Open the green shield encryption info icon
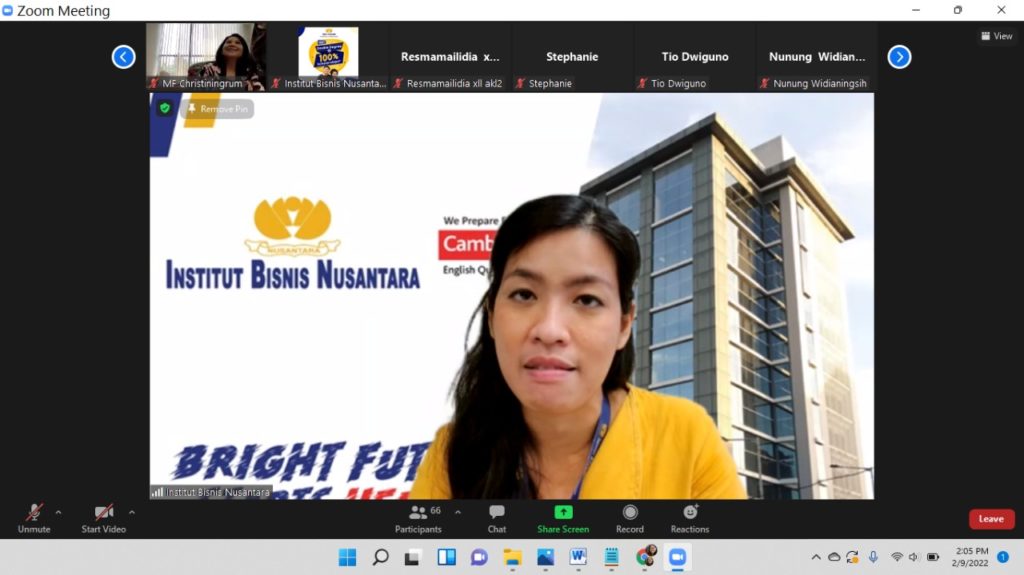 165,108
